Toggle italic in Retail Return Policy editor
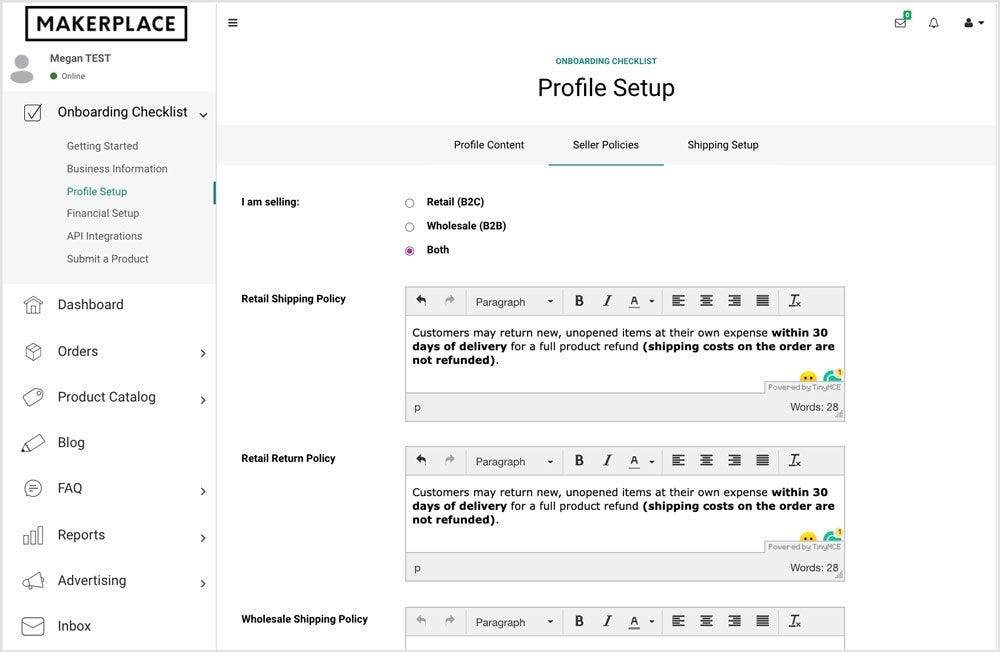The image size is (1000, 652). point(607,460)
